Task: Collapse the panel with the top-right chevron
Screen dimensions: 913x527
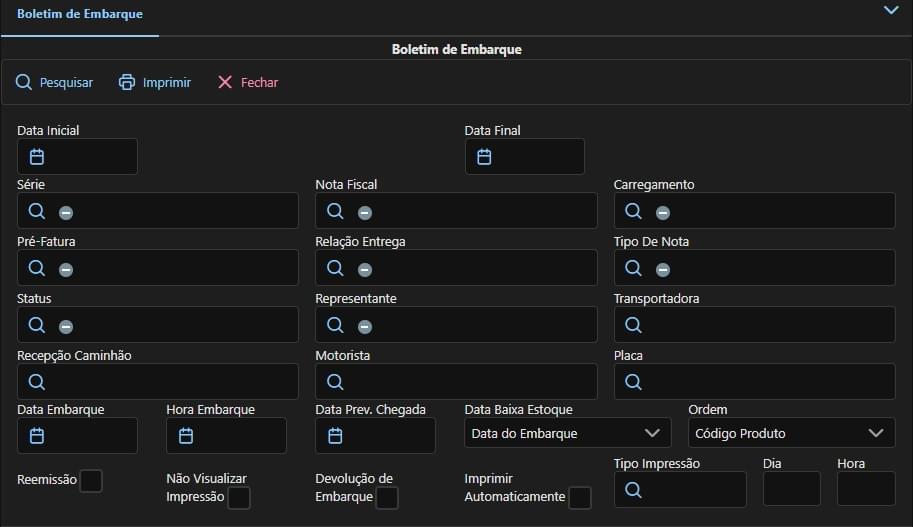Action: click(x=891, y=10)
